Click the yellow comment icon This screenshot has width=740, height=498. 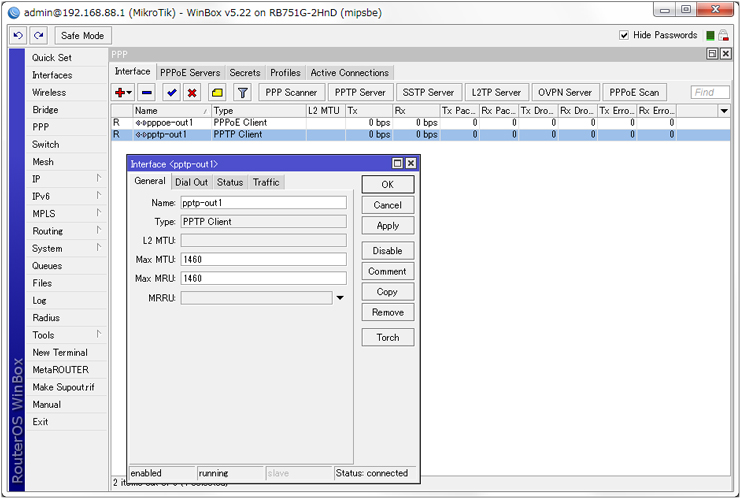point(216,92)
